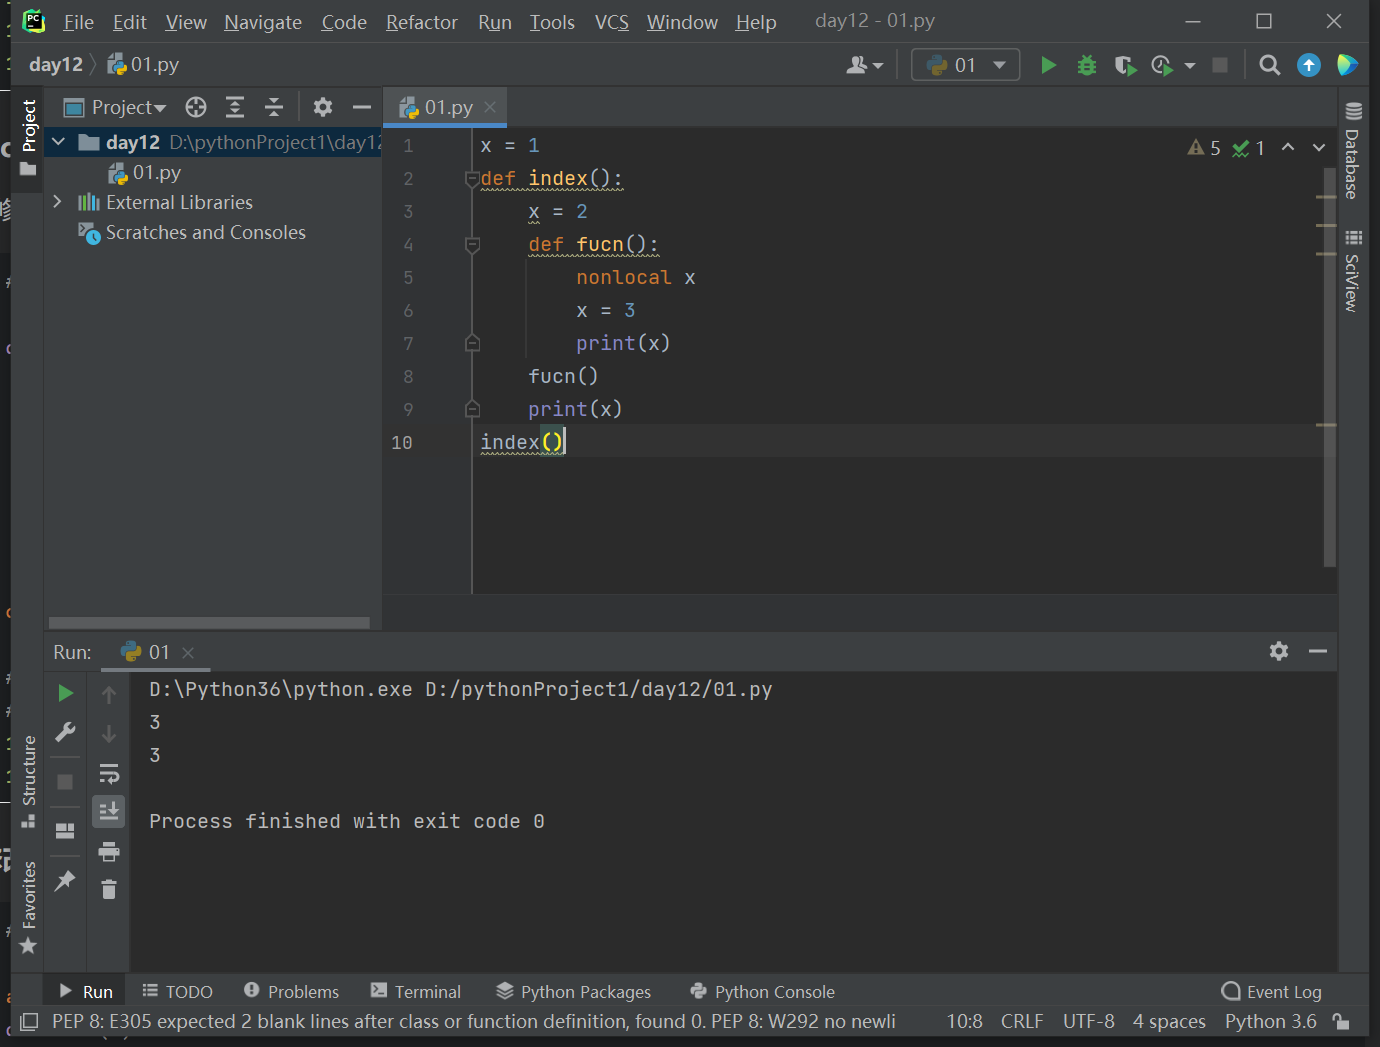Clear run output with trash icon
Viewport: 1380px width, 1047px height.
coord(109,889)
